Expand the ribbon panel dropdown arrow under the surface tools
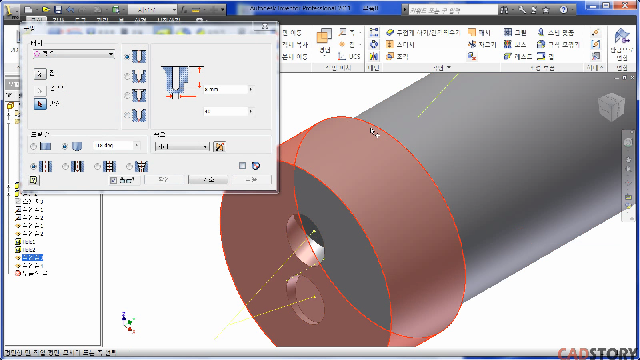Viewport: 640px width, 360px height. 449,67
